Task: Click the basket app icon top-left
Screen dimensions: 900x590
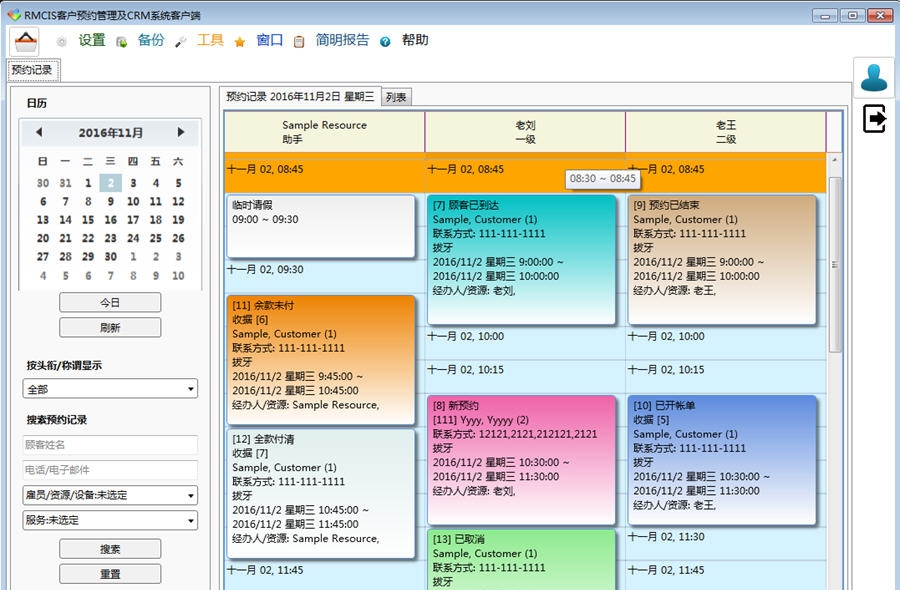Action: (24, 40)
